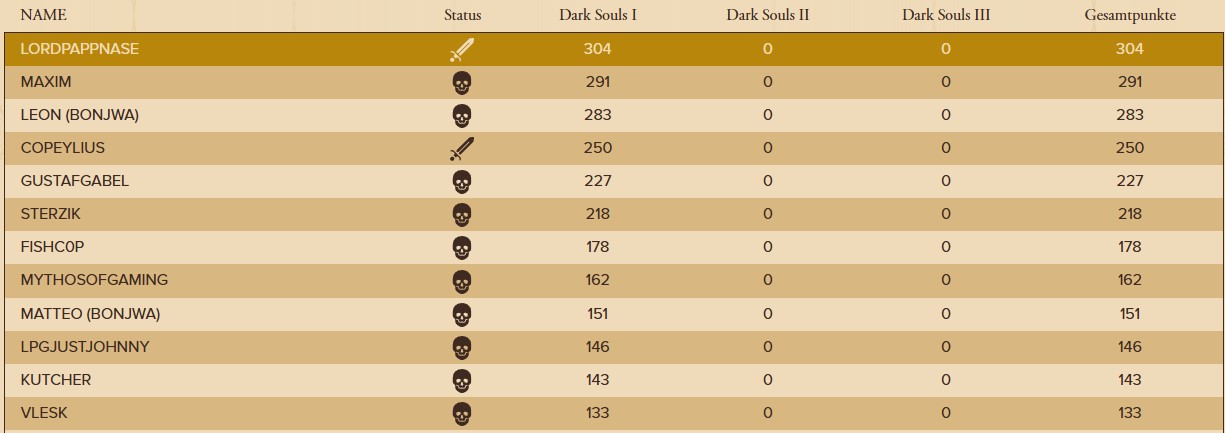Click Gesamtpunkte value 304 in top row
The image size is (1225, 433).
(x=1130, y=49)
